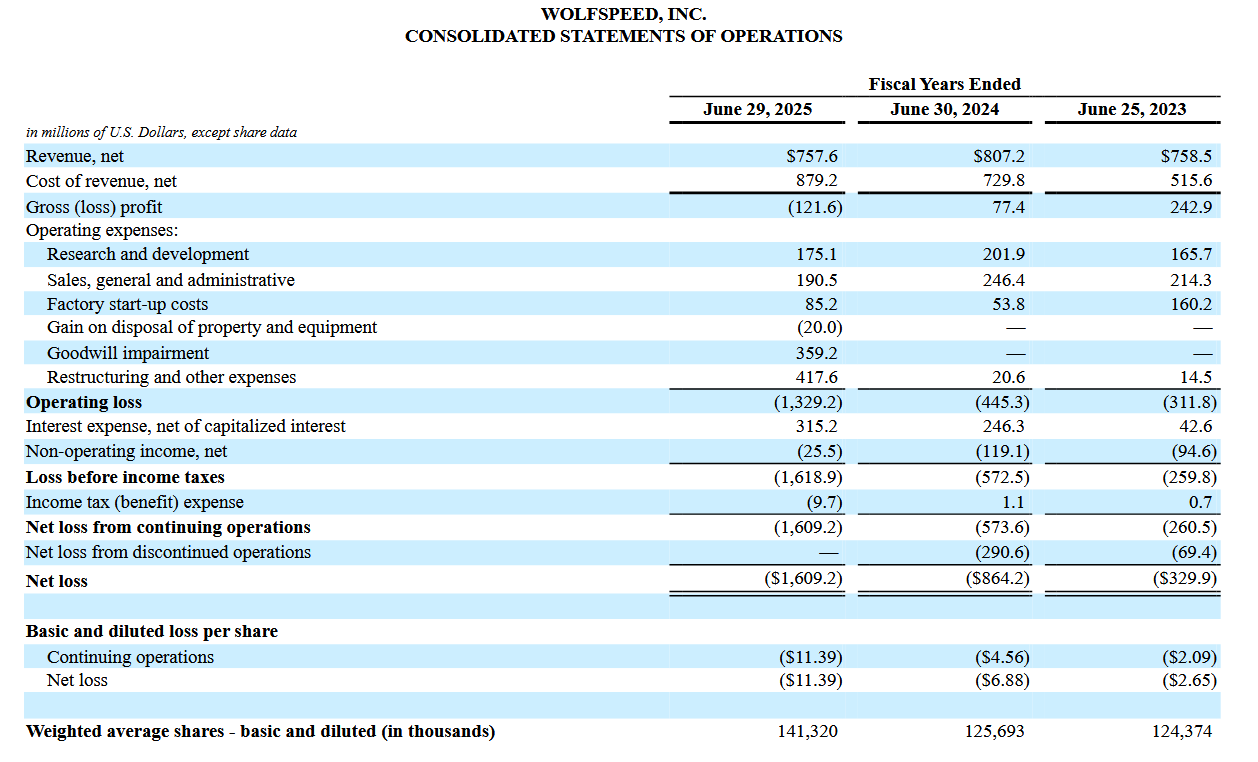Viewport: 1258px width, 762px height.
Task: Select the $758.5 revenue value
Action: click(x=1186, y=156)
